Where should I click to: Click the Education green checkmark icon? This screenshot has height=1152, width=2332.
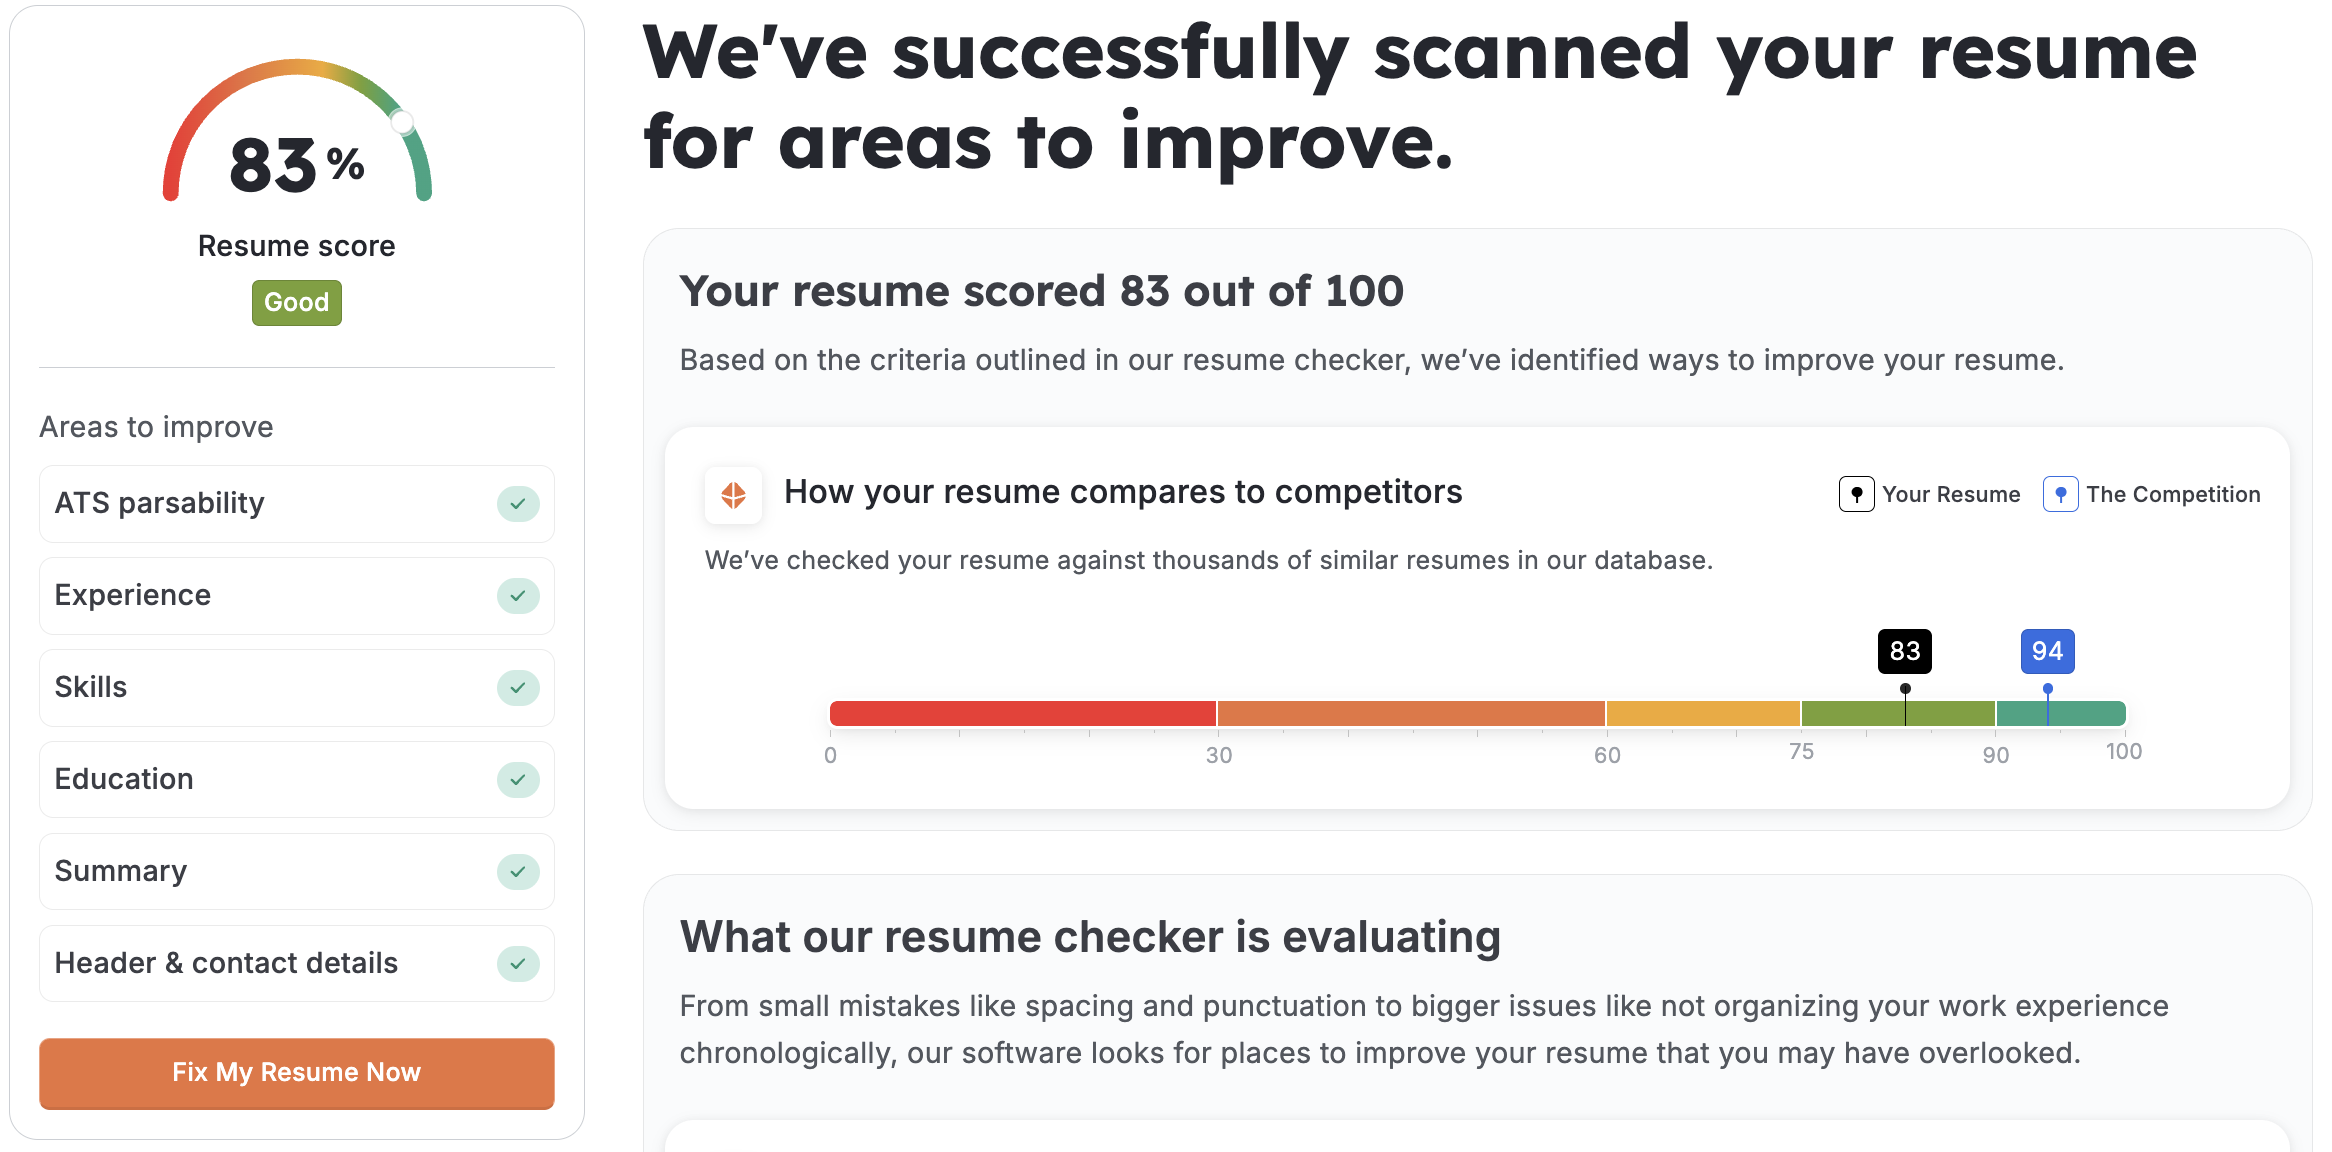(518, 780)
